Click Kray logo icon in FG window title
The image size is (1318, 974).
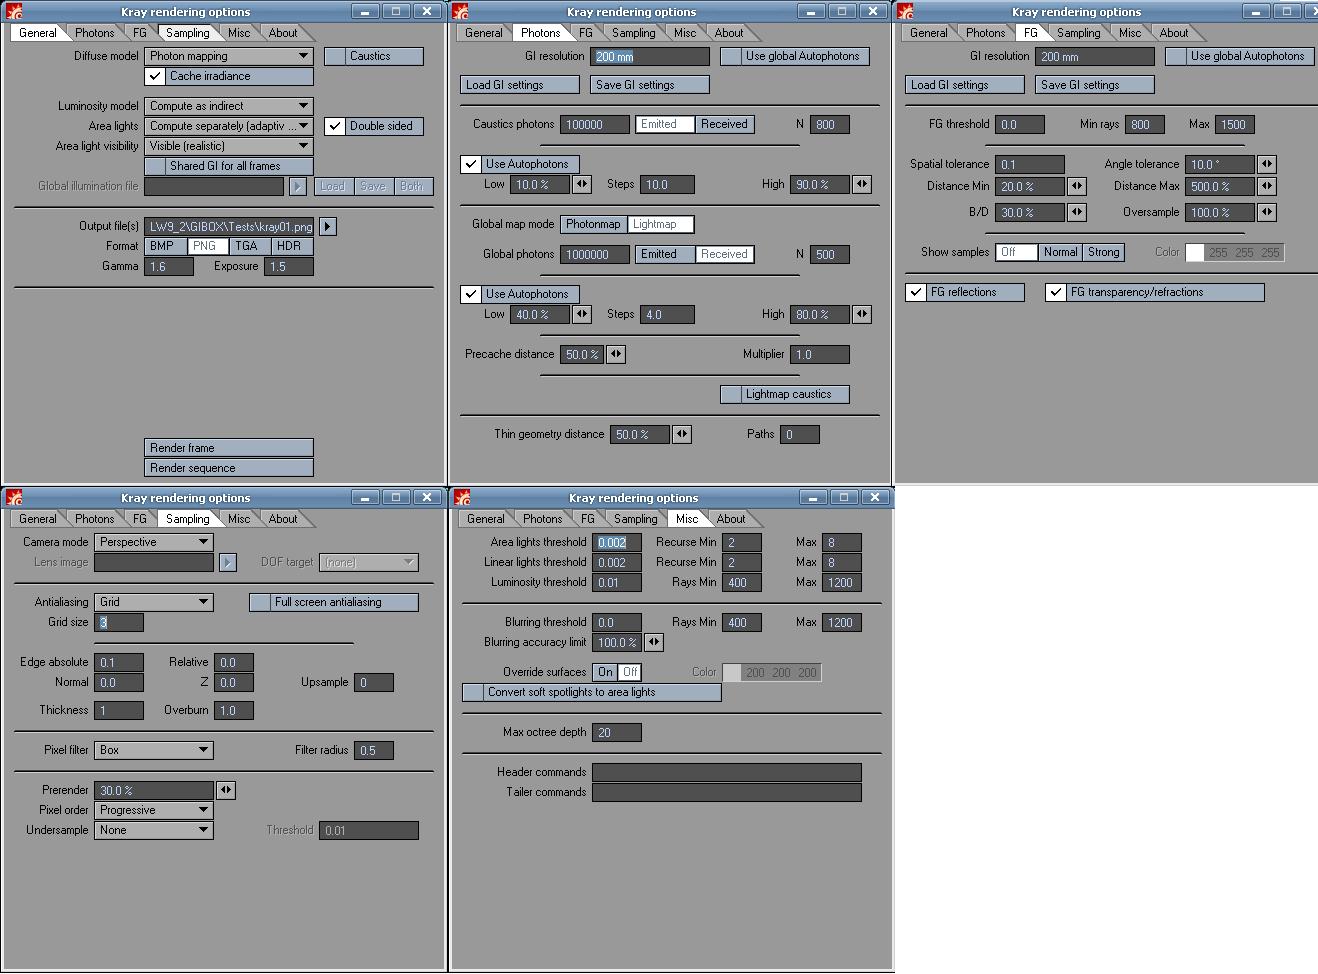[x=905, y=11]
